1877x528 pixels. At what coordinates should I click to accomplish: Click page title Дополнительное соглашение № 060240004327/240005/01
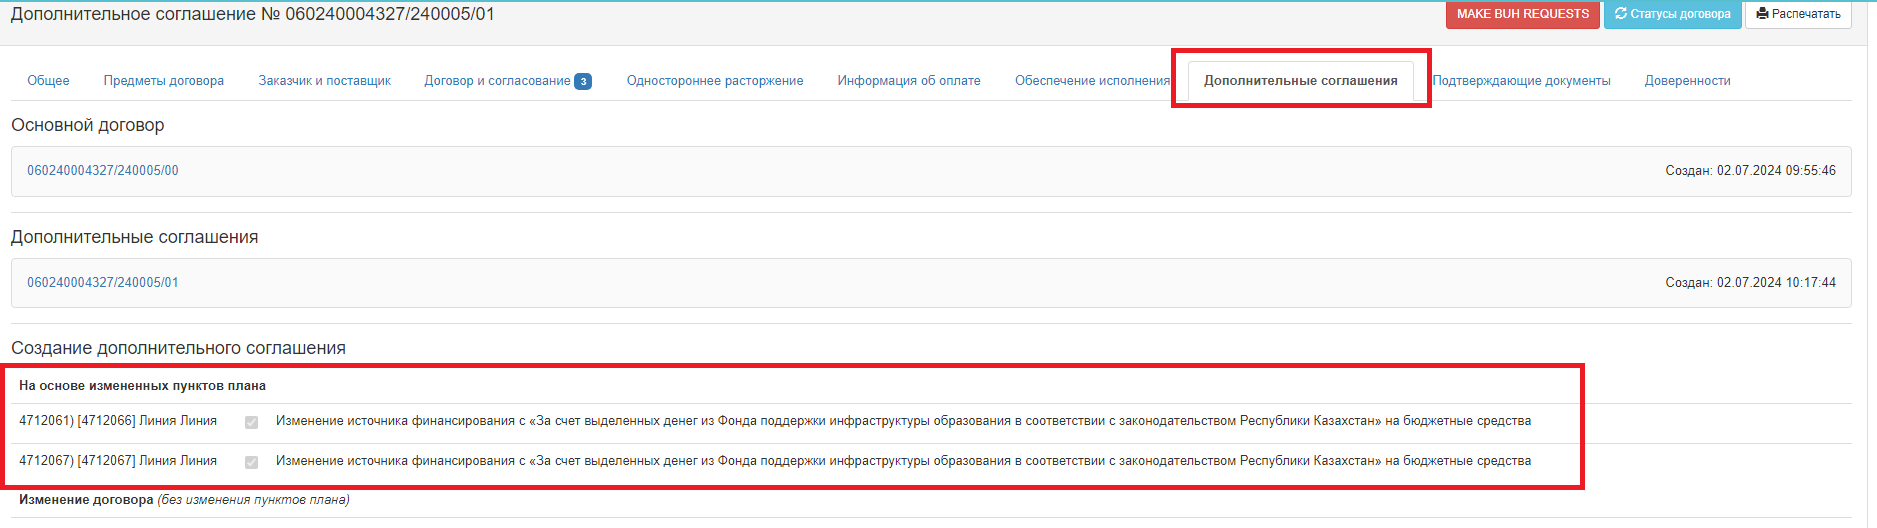coord(253,14)
